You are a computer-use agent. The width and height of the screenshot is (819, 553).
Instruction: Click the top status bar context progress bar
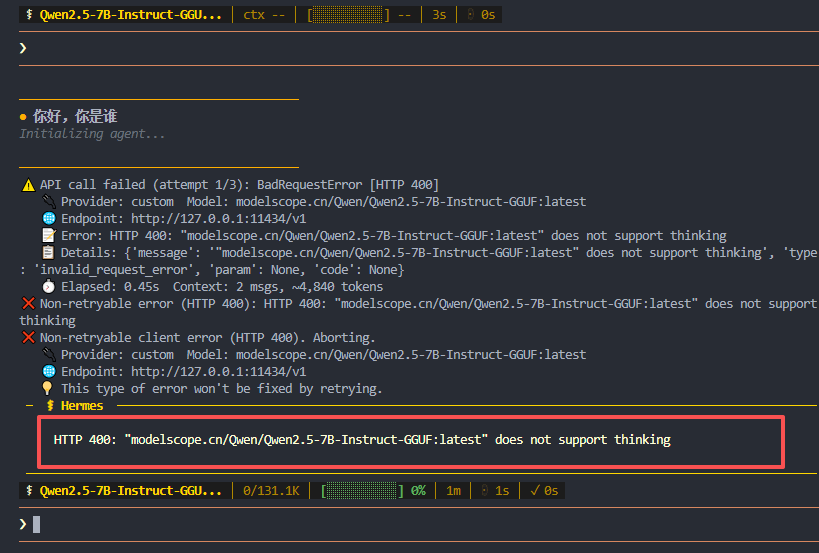(x=347, y=15)
